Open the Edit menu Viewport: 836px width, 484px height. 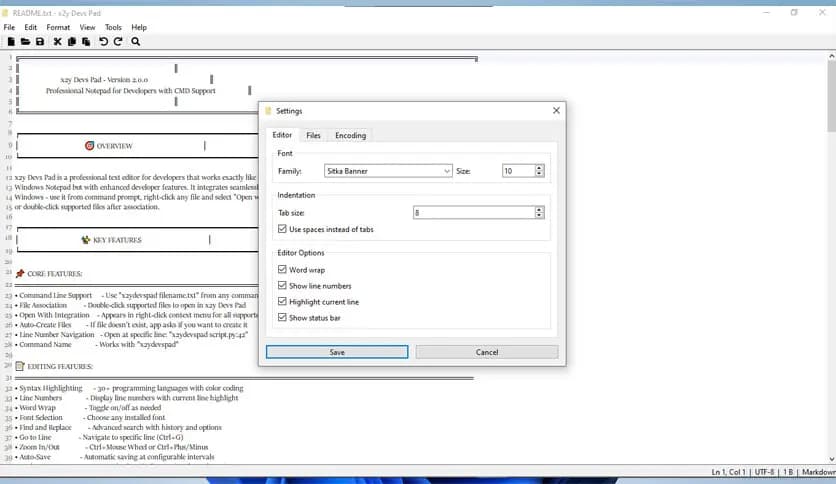click(x=30, y=27)
